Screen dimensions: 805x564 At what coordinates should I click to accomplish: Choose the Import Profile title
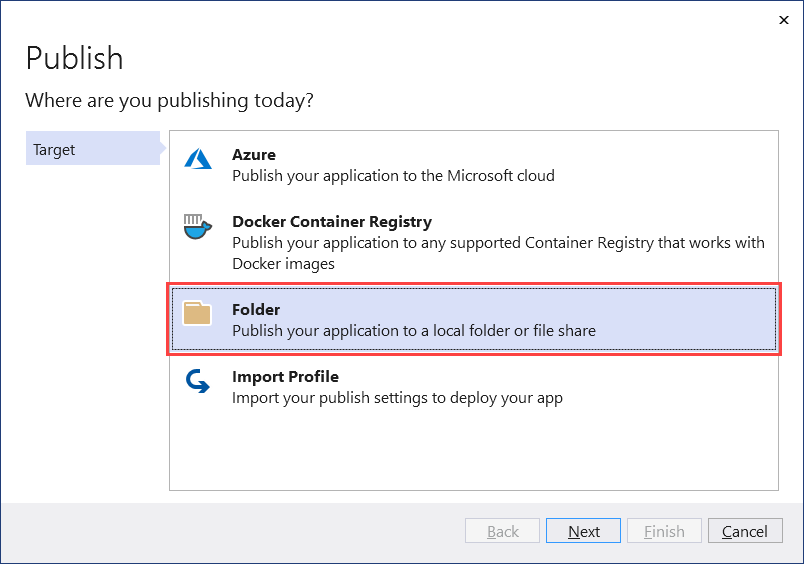pyautogui.click(x=285, y=377)
